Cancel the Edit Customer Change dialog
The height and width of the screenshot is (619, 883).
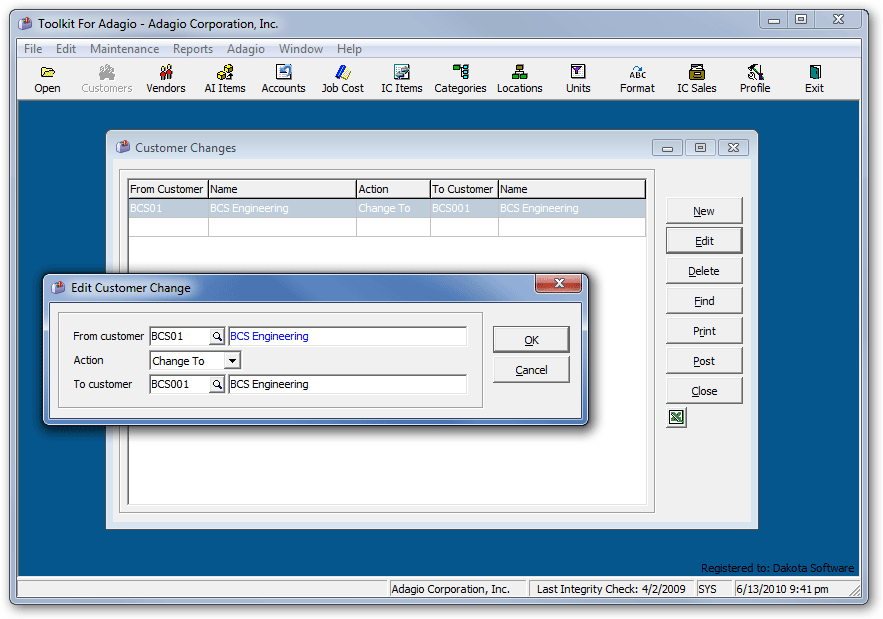pyautogui.click(x=531, y=370)
